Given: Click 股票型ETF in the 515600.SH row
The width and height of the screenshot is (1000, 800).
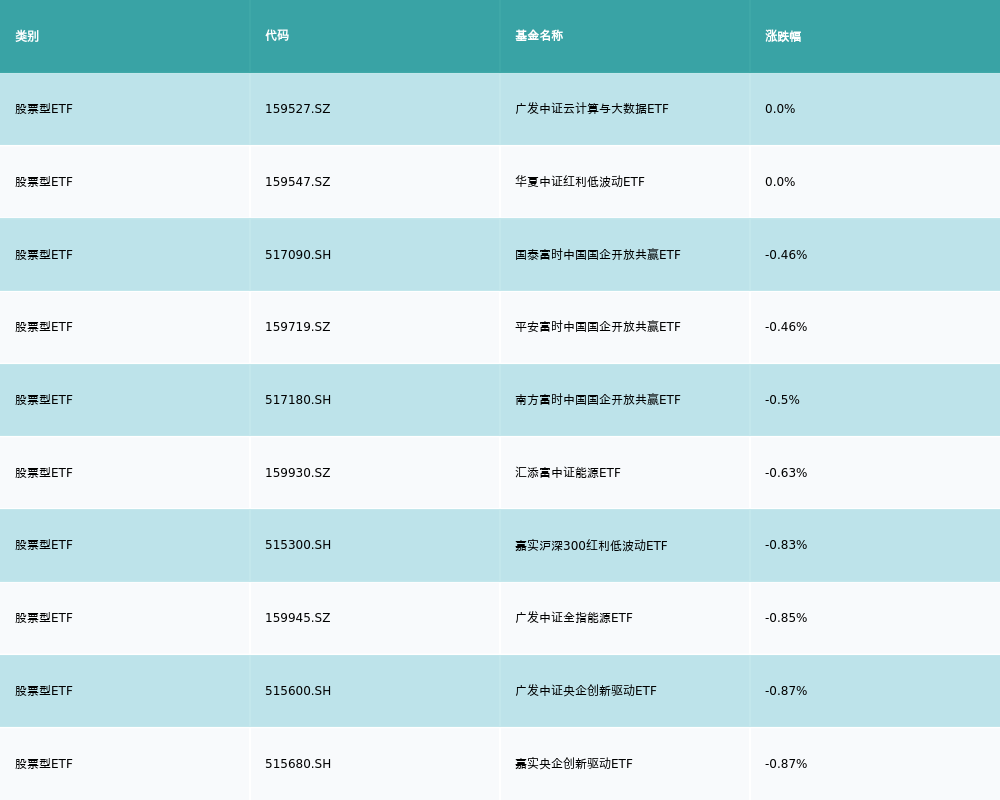Looking at the screenshot, I should pyautogui.click(x=44, y=691).
